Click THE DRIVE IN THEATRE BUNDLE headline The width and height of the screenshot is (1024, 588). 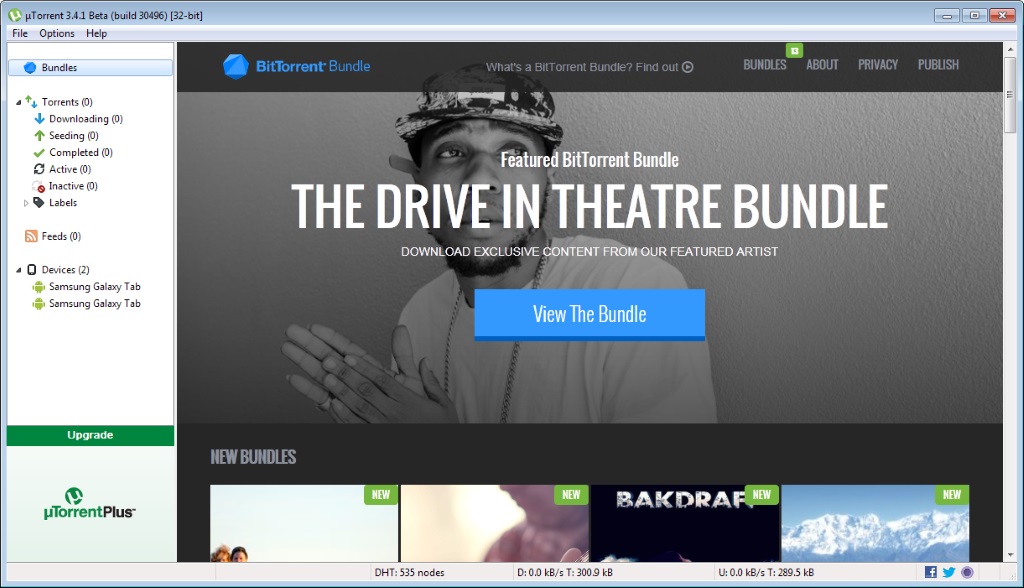(x=590, y=206)
